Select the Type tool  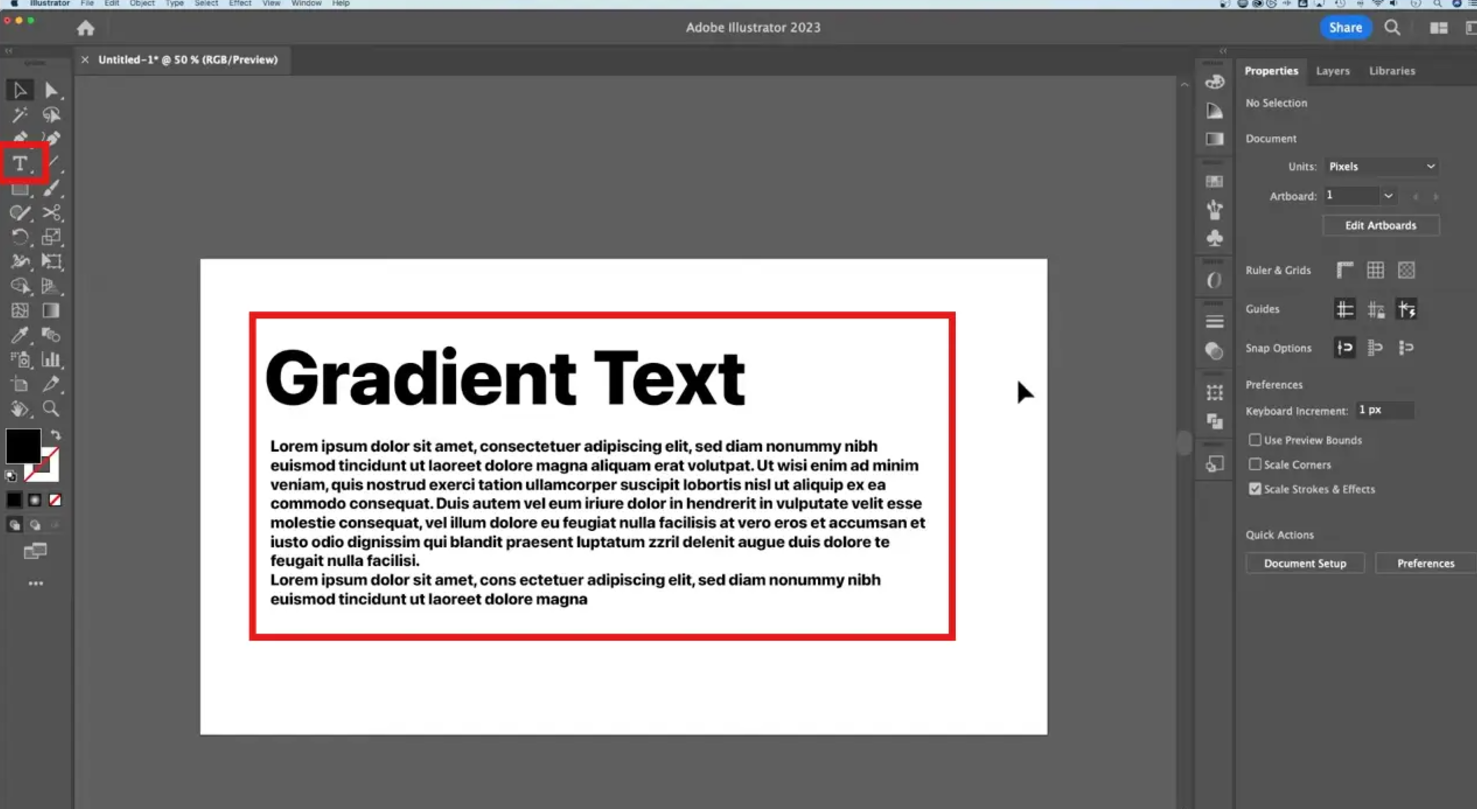point(18,162)
